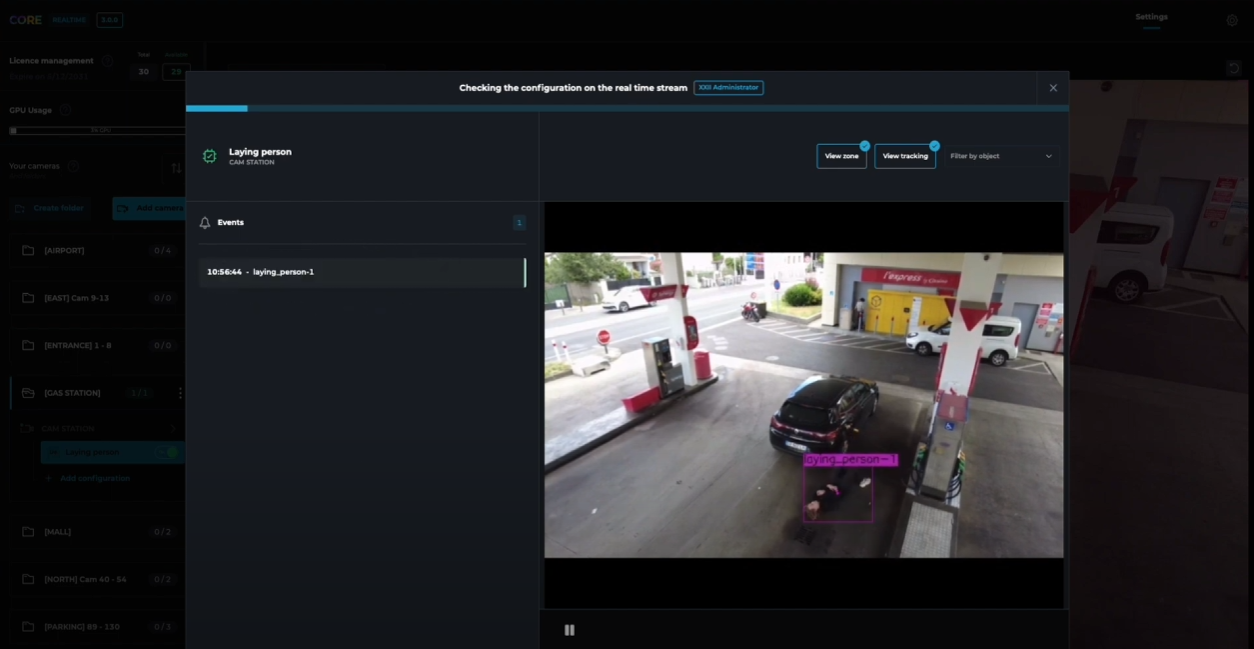Click the 0 / 4 count on [AIRPORT]
The height and width of the screenshot is (649, 1254).
162,250
